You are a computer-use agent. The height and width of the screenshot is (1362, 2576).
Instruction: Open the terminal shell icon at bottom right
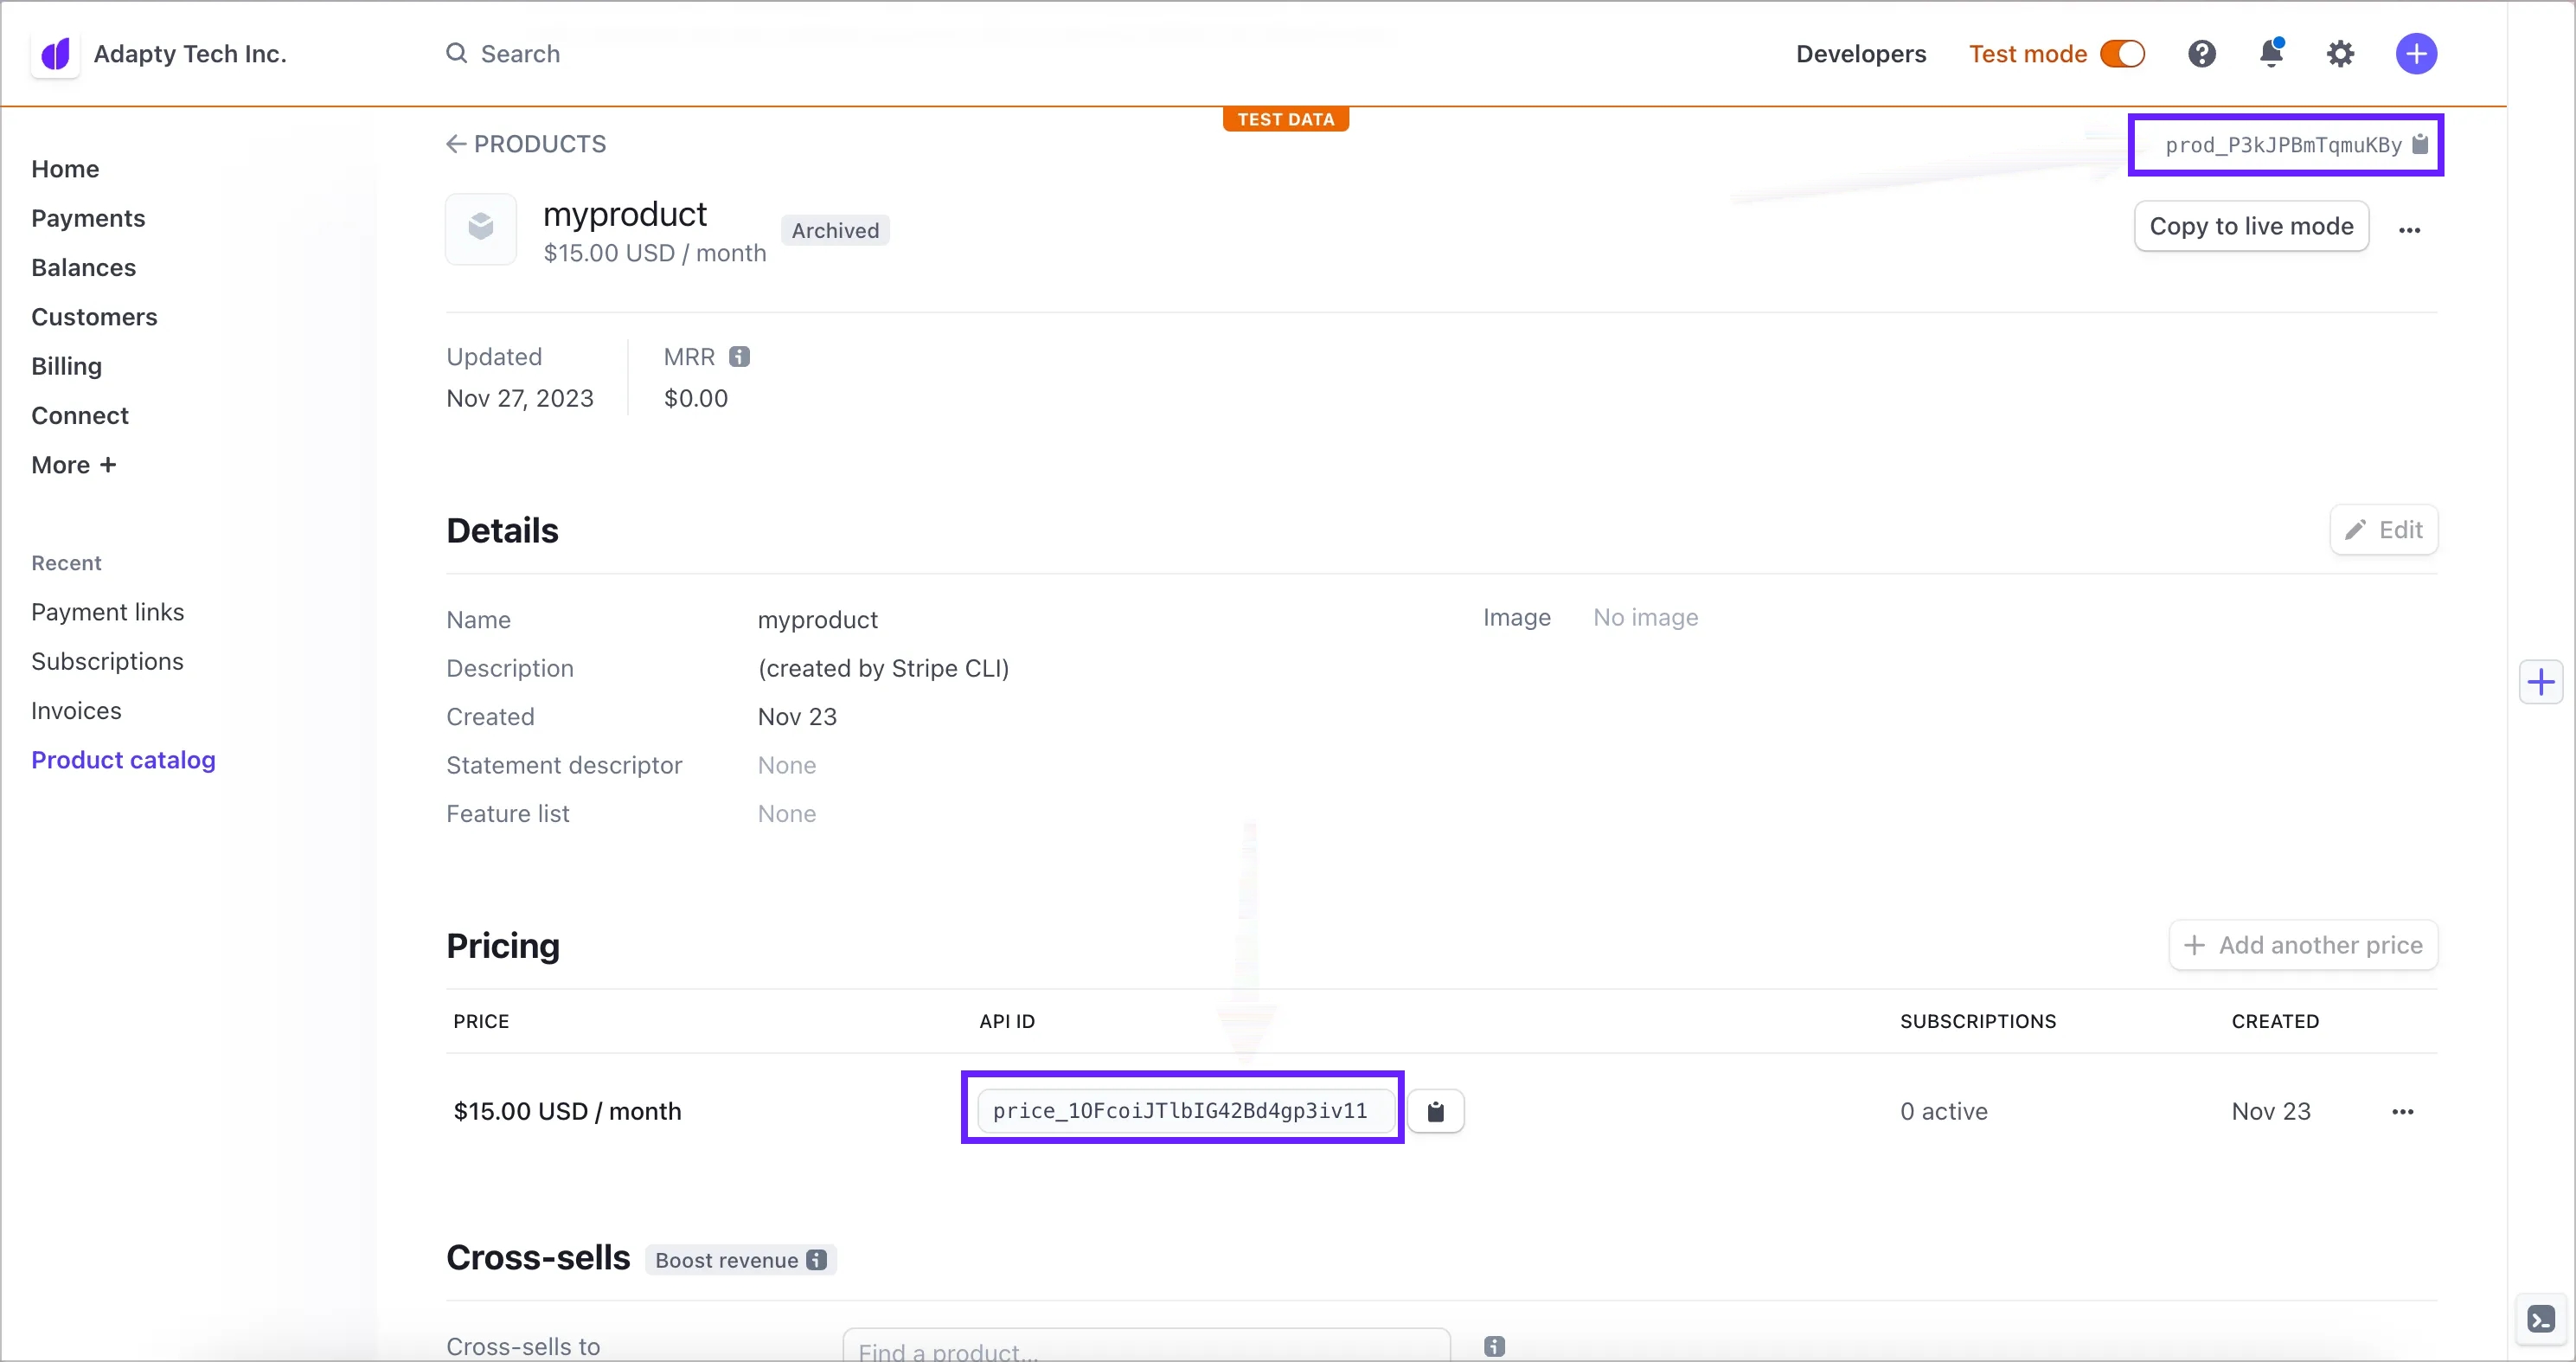pyautogui.click(x=2540, y=1320)
